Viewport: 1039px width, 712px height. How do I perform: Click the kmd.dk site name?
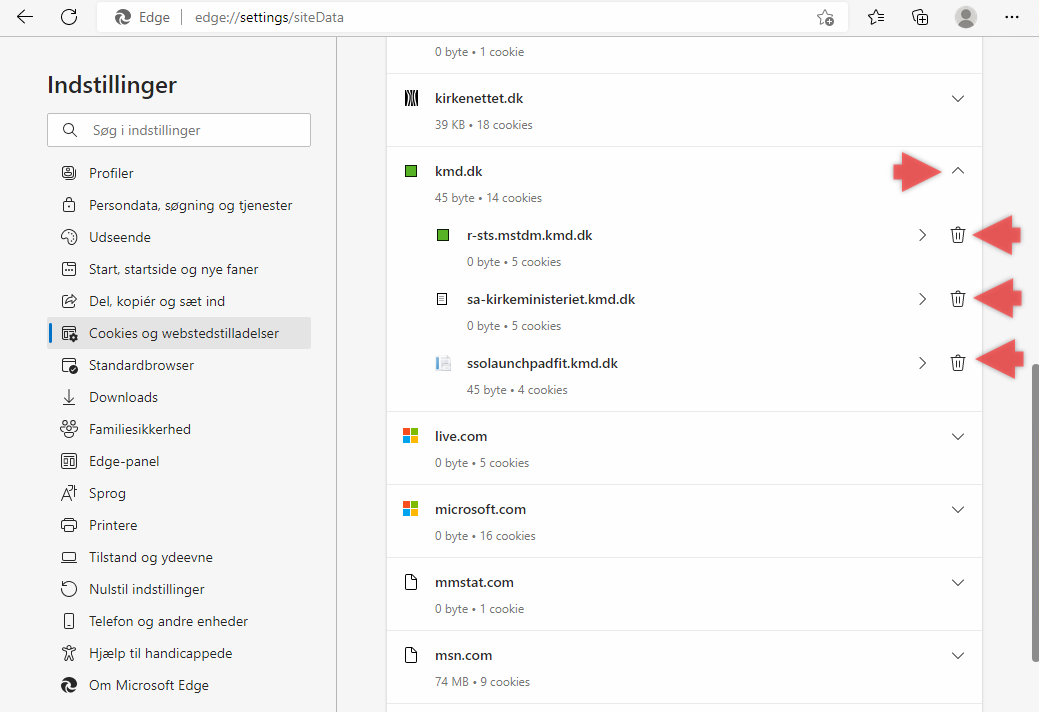pos(459,172)
